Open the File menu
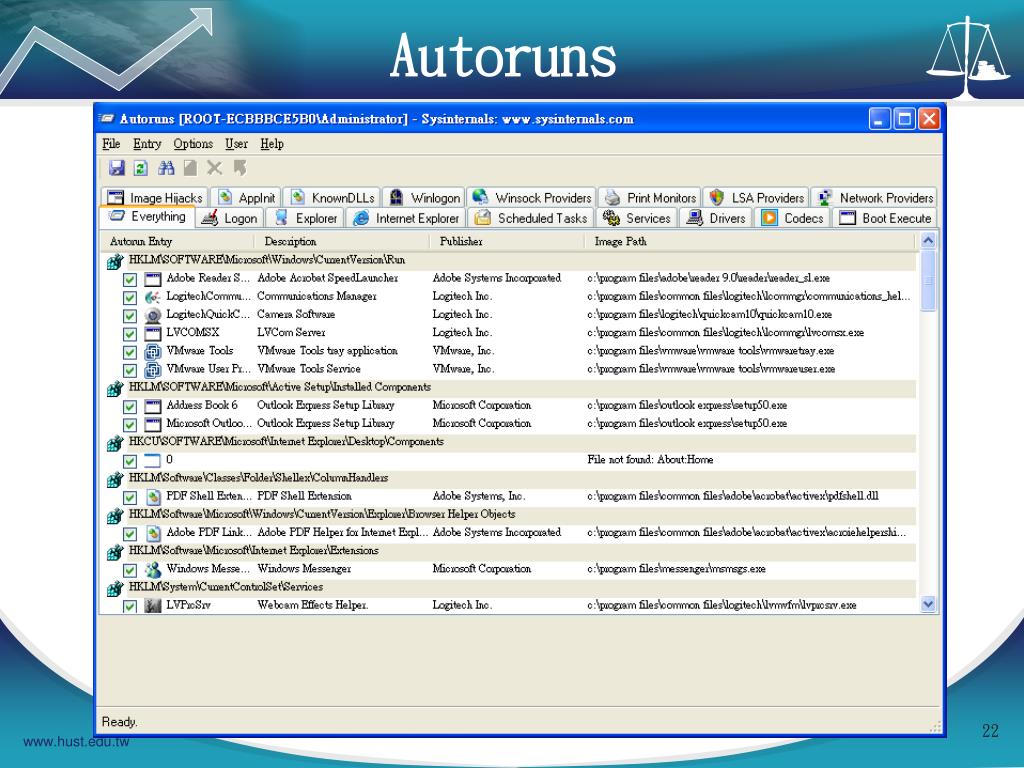This screenshot has width=1024, height=768. coord(111,144)
